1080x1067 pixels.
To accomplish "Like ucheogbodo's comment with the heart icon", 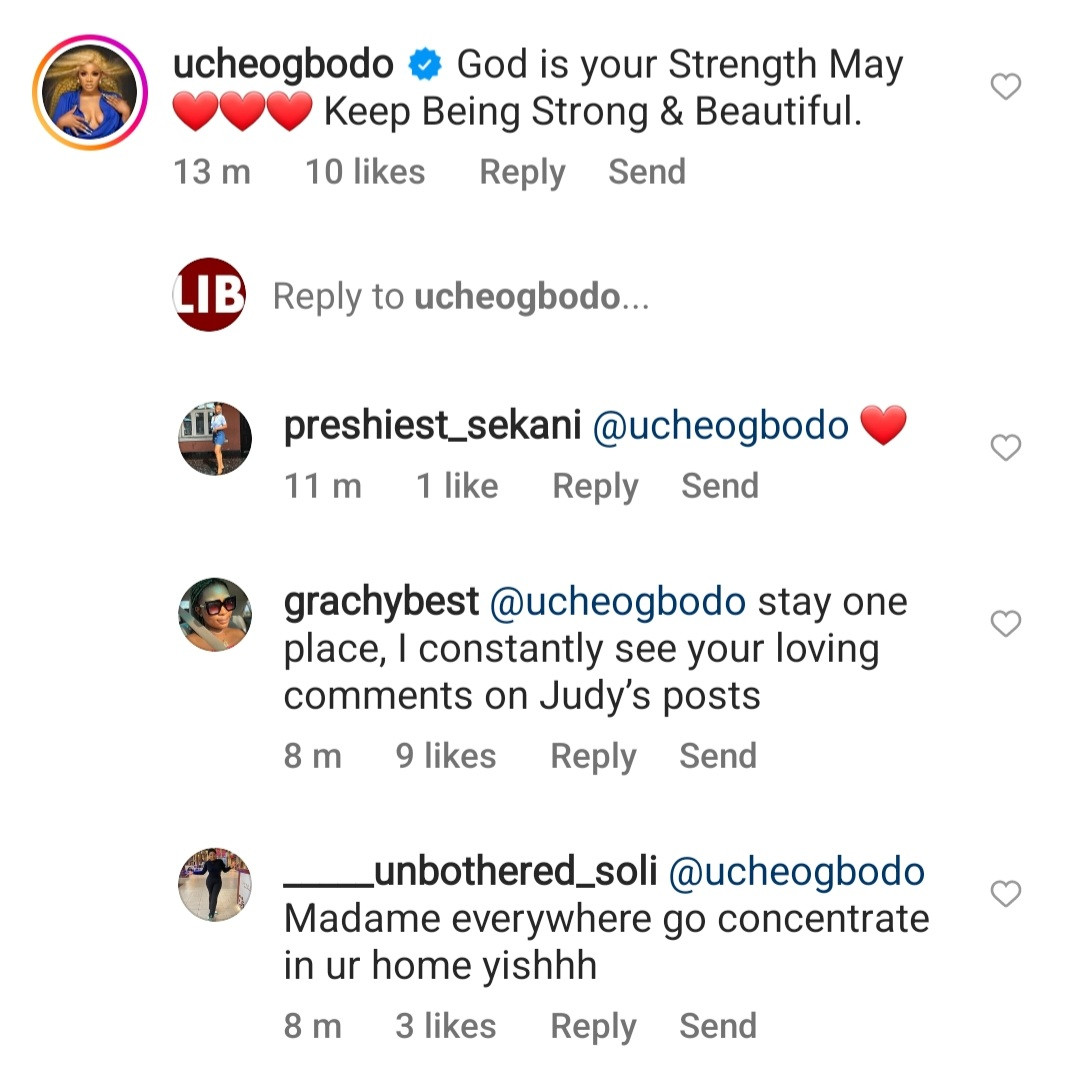I will pos(1005,88).
